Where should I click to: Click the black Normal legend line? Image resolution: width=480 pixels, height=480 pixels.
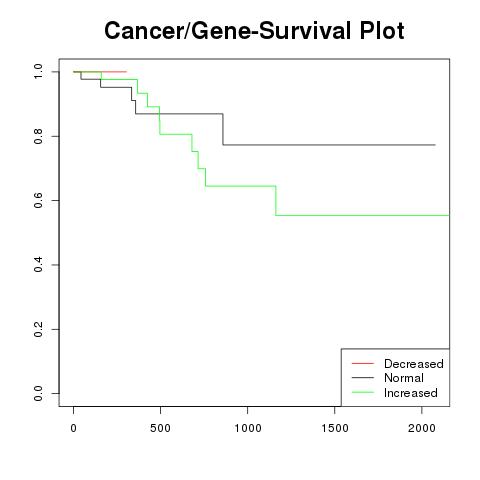pos(363,378)
